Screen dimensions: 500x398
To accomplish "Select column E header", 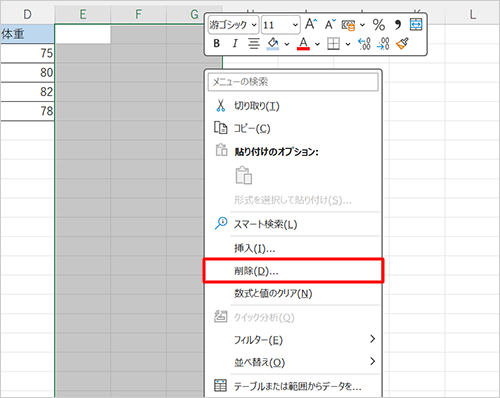I will coord(82,14).
